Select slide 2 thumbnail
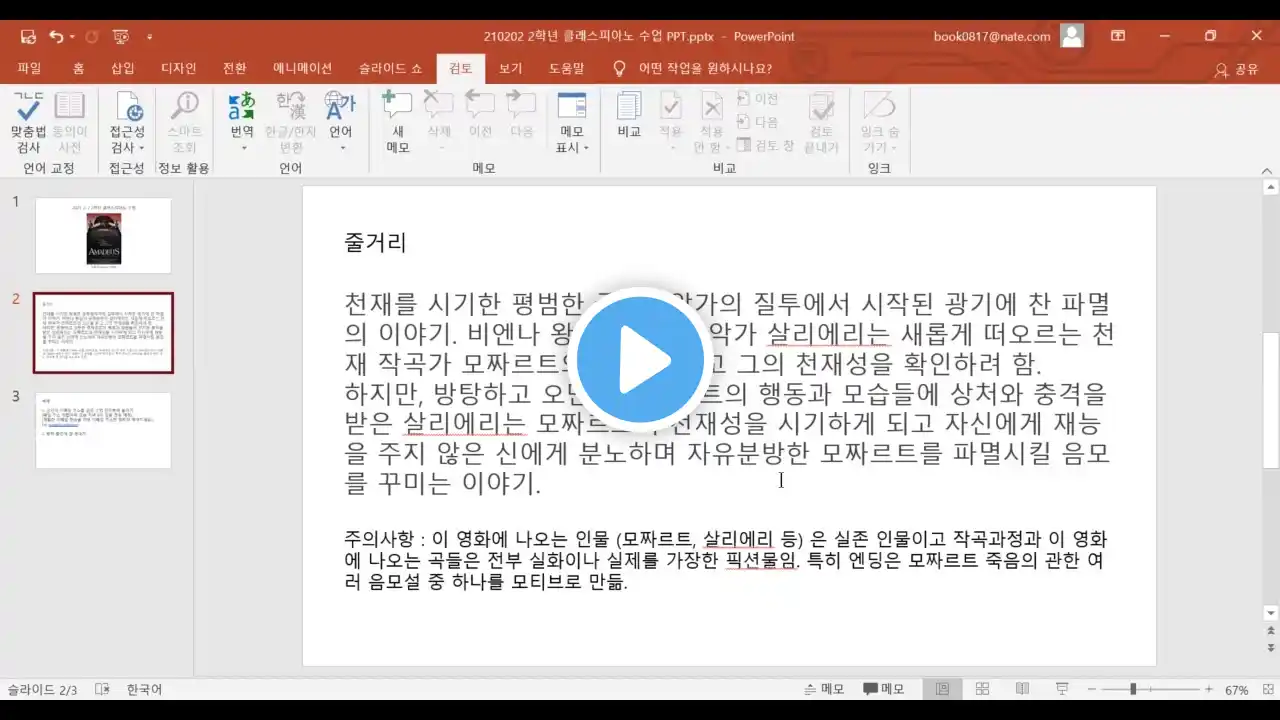 click(103, 333)
